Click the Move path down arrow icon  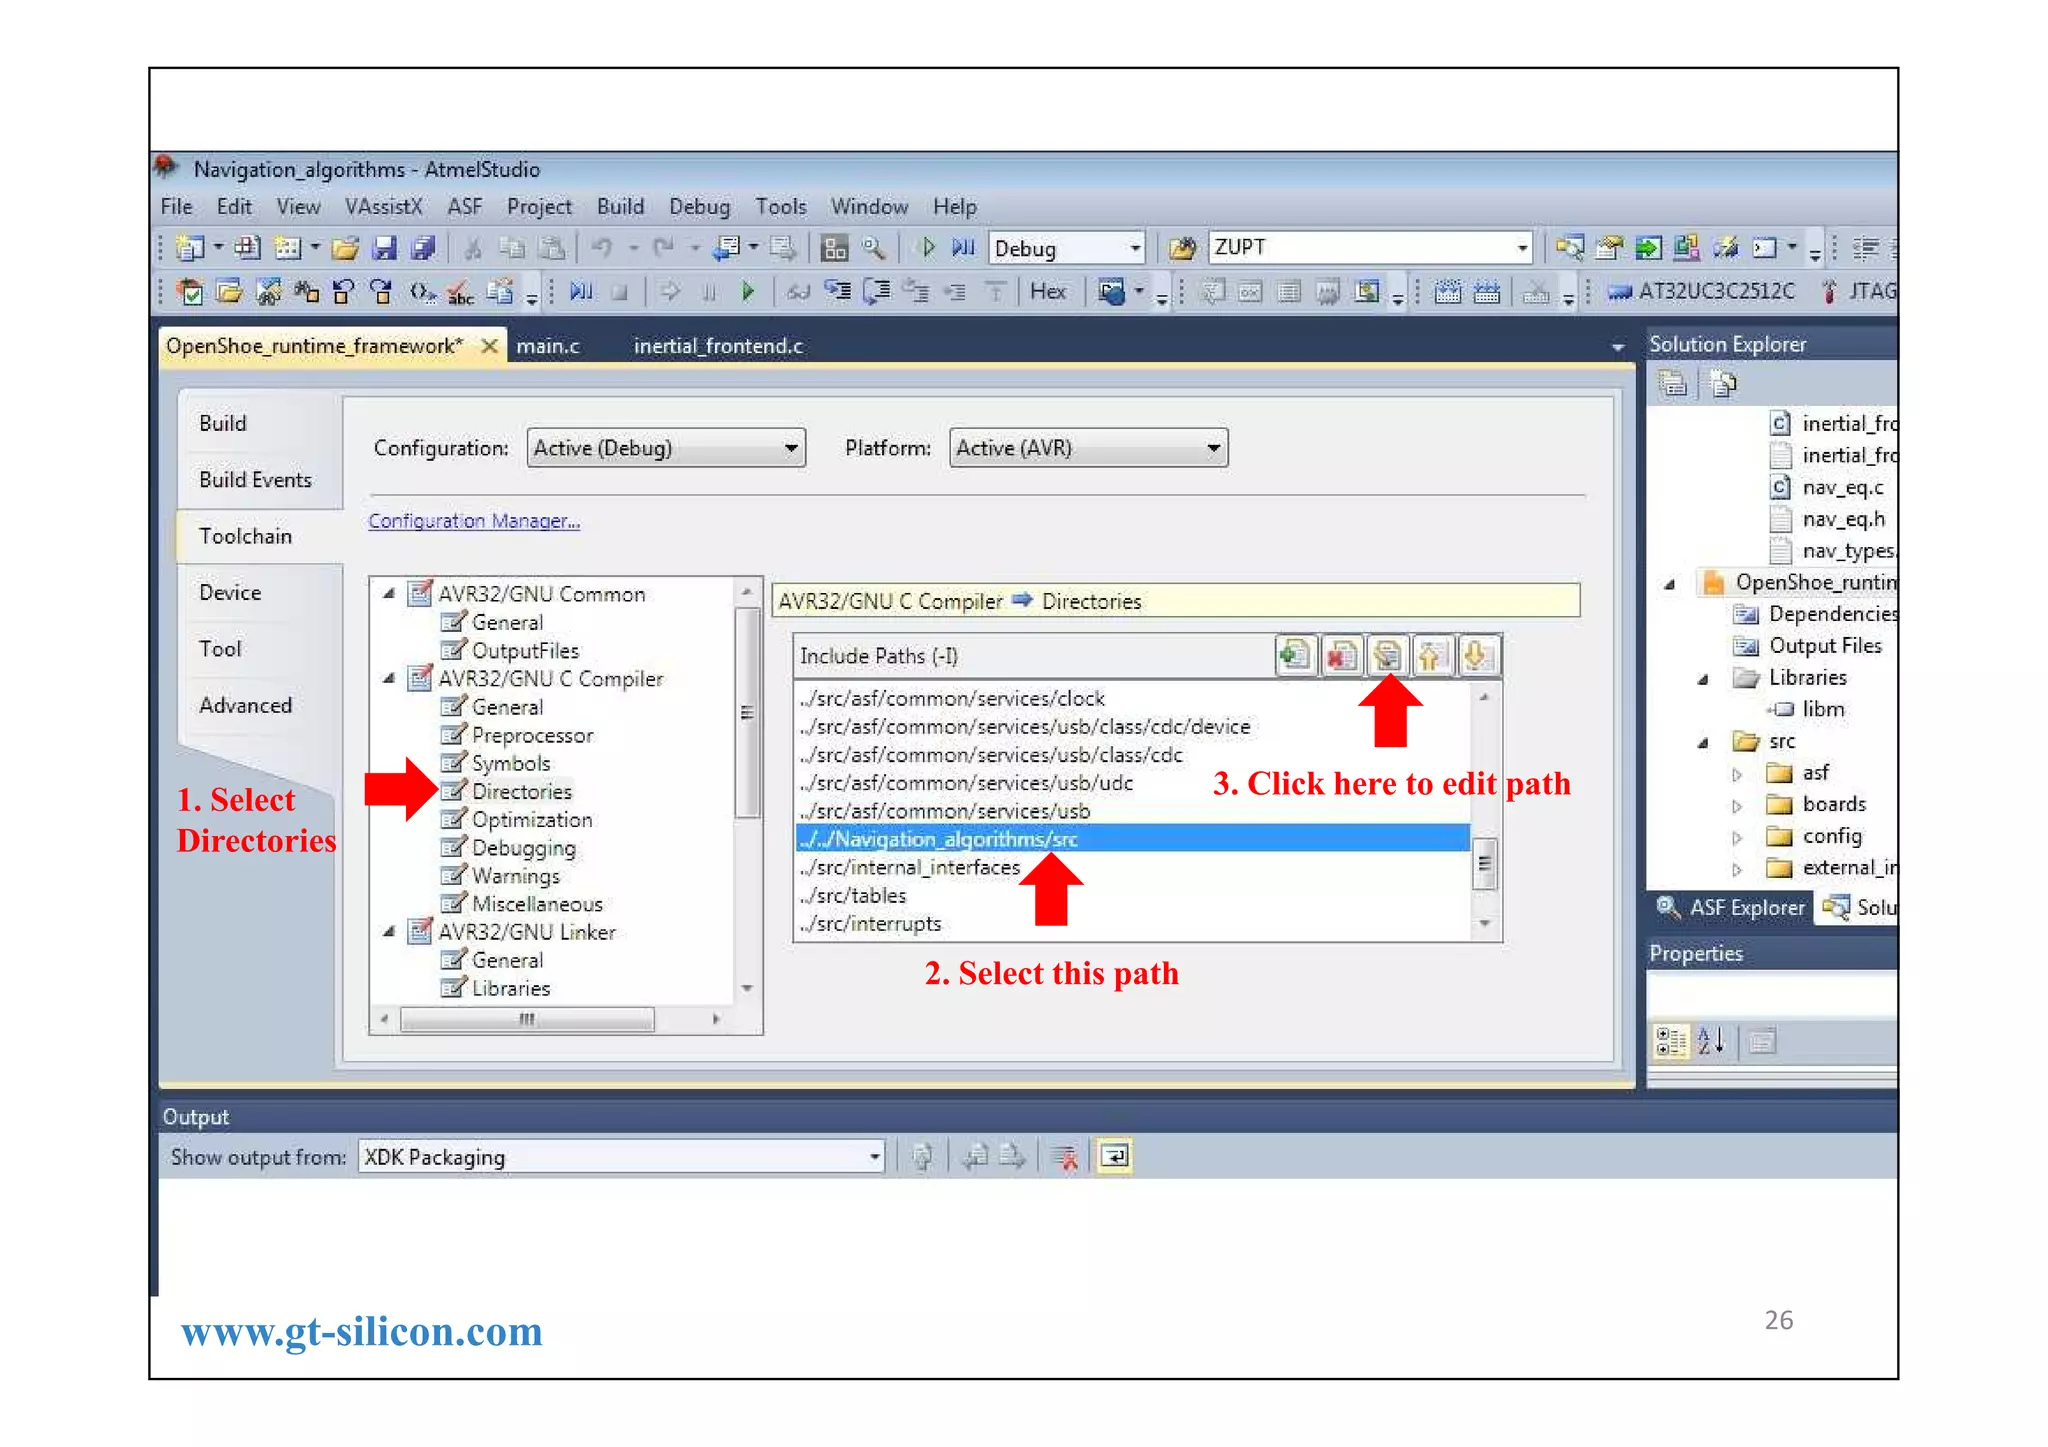1476,656
